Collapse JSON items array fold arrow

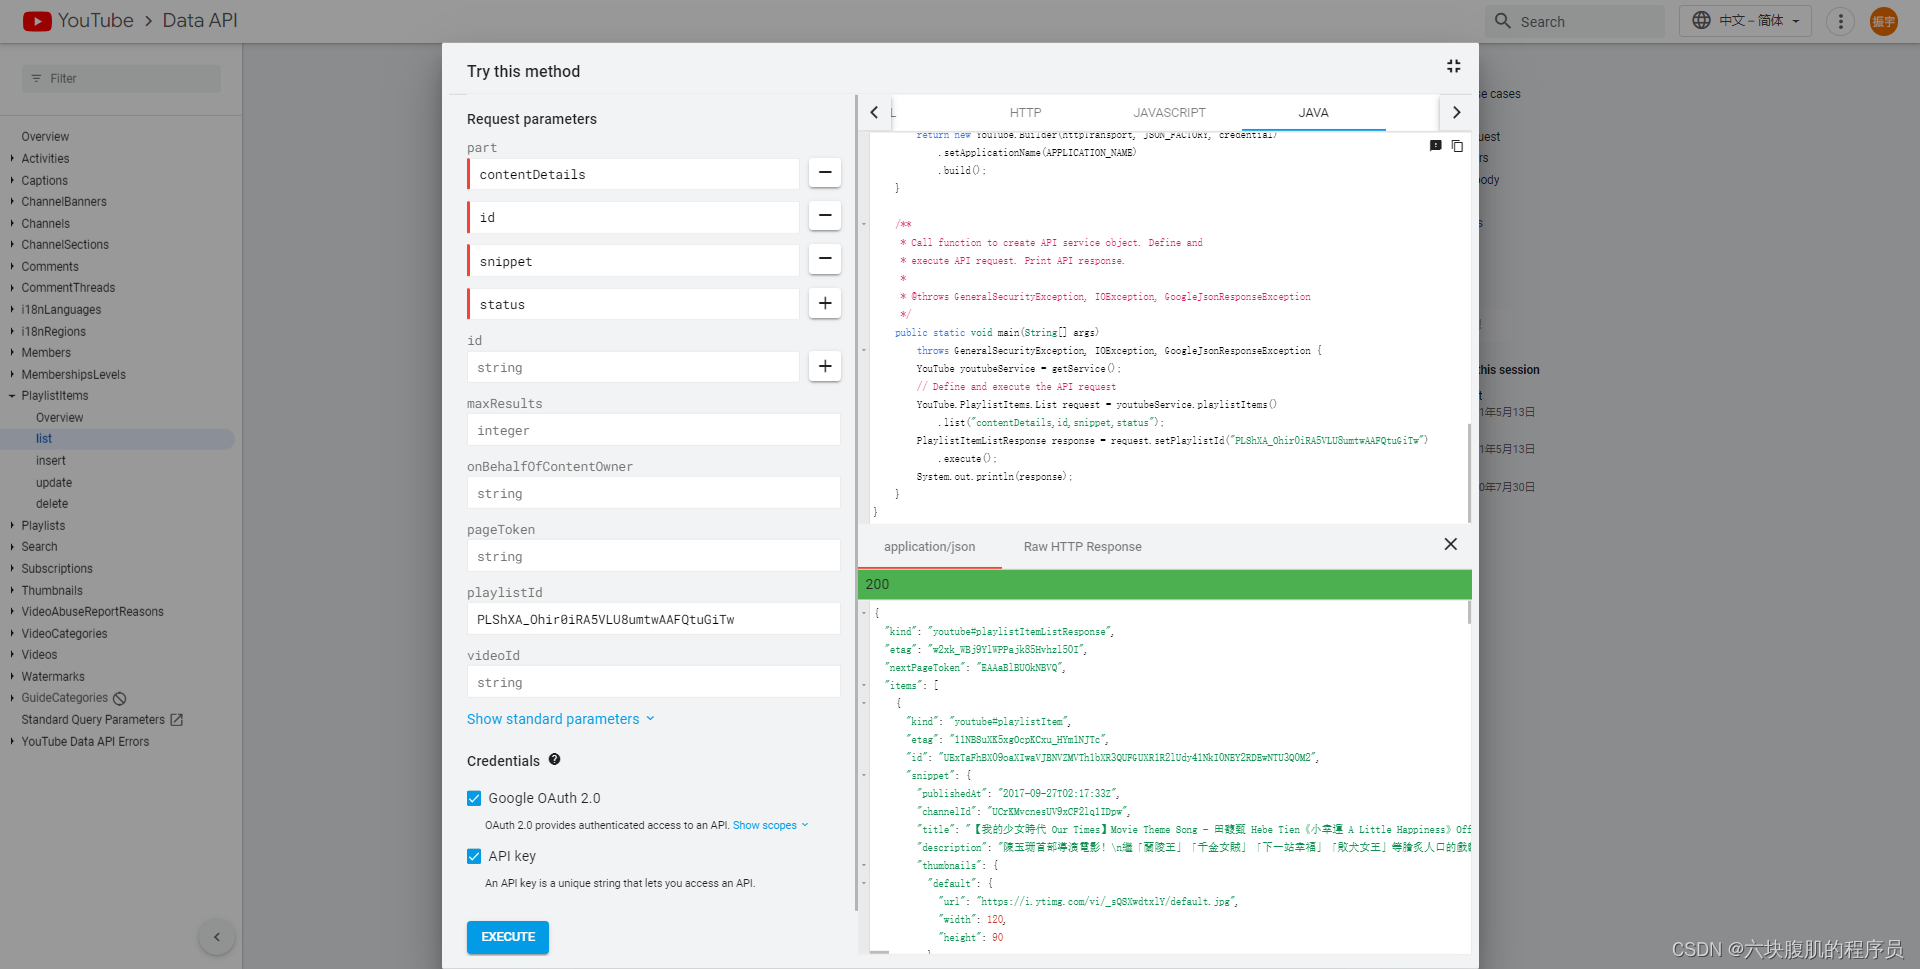(x=864, y=685)
